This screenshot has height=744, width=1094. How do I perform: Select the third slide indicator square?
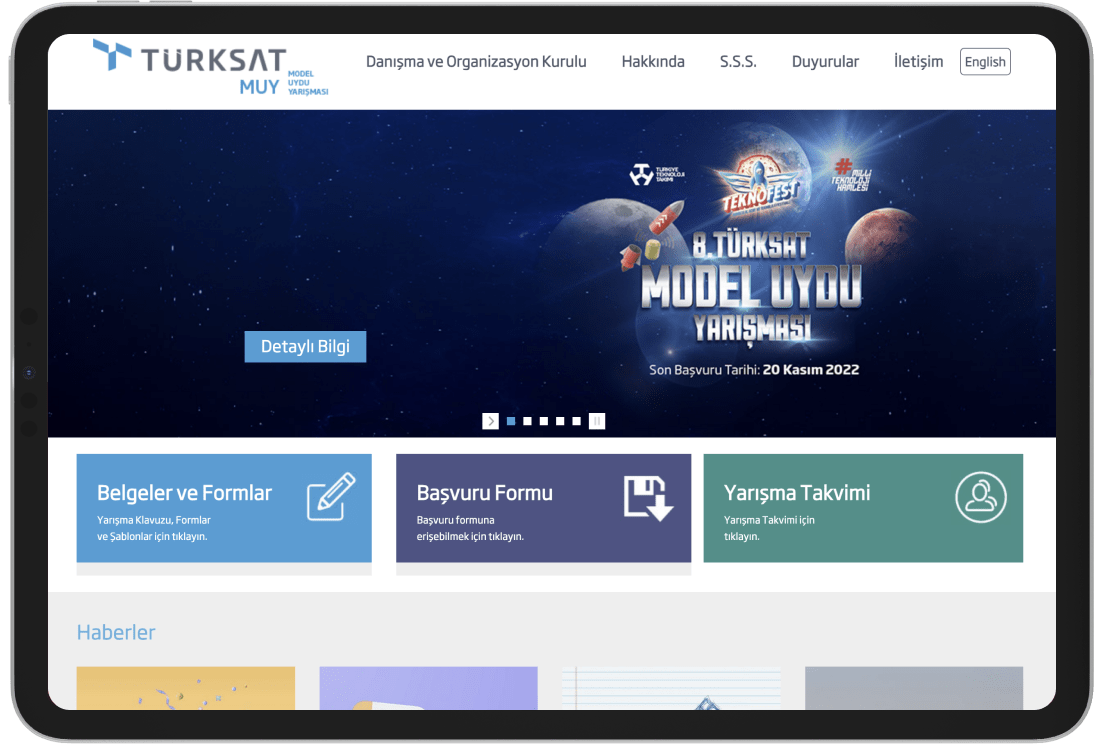click(x=544, y=421)
